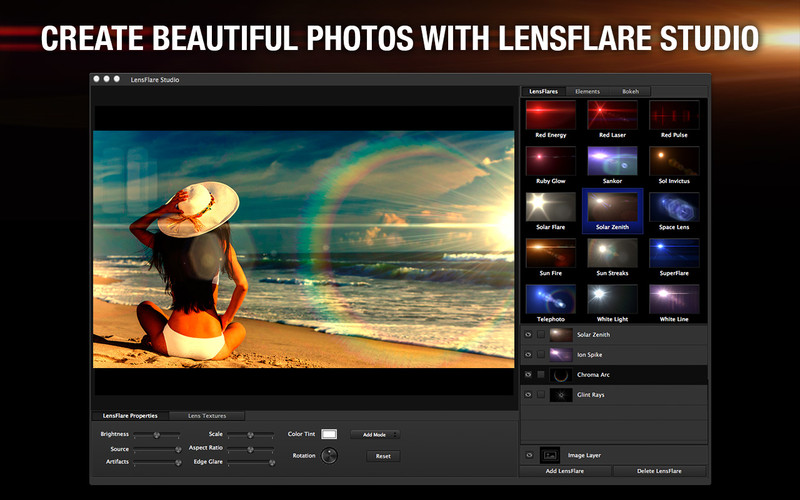Choose the Sol Invictus flare thumbnail

pos(674,161)
